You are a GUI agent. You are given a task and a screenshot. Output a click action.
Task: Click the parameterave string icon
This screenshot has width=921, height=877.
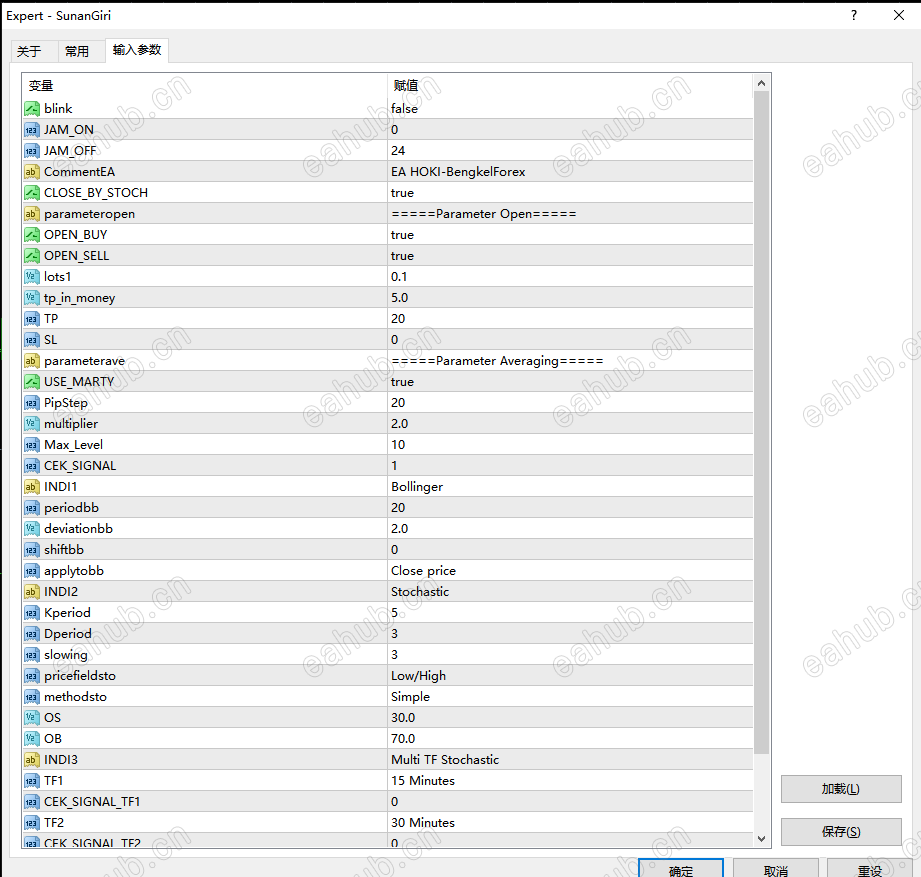[x=32, y=361]
